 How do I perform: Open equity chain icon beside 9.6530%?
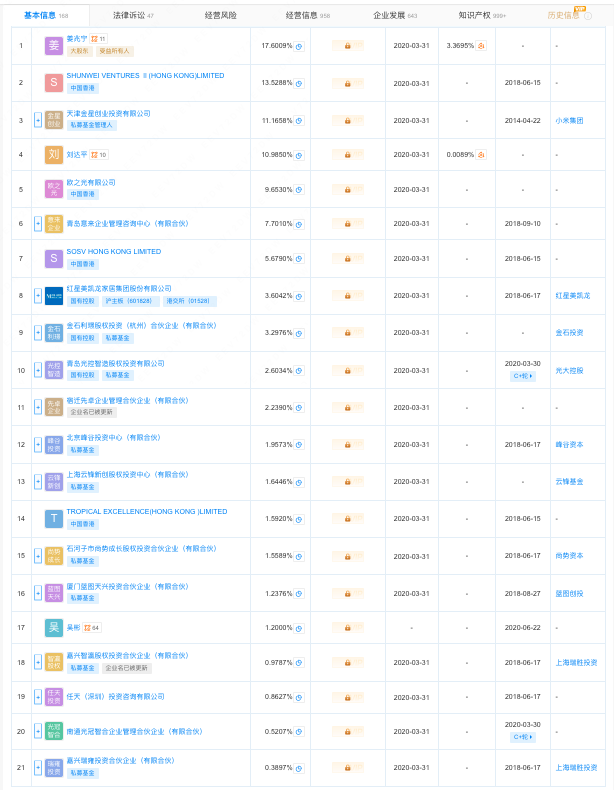[x=299, y=190]
